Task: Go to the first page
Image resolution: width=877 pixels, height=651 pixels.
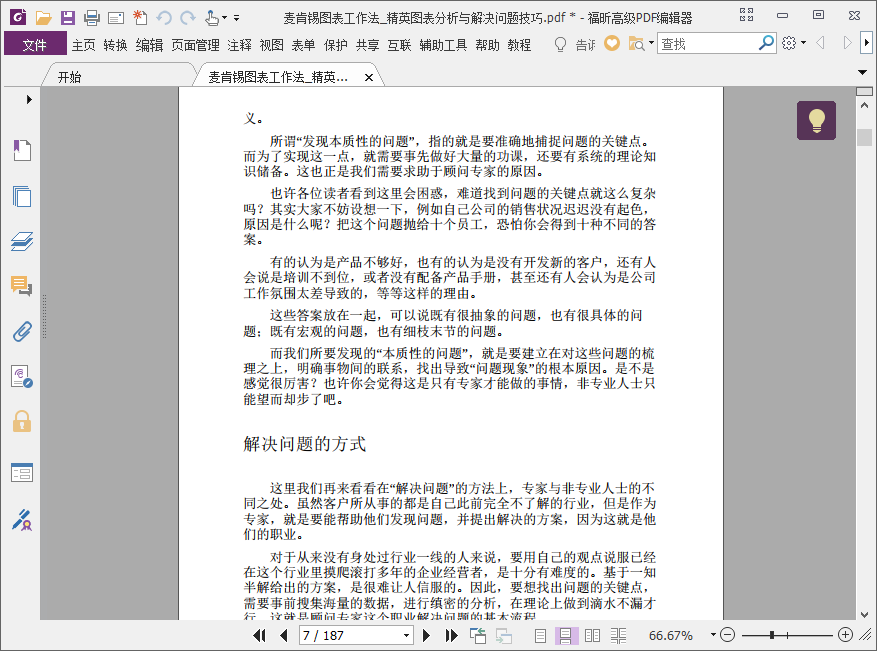Action: pyautogui.click(x=259, y=635)
